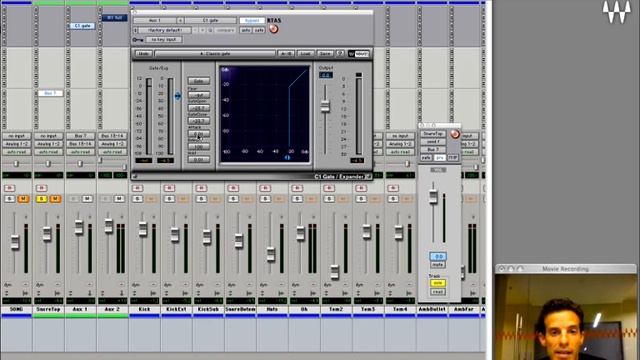Screen dimensions: 640x360
Task: Click the Gate mode button in C1
Action: [199, 81]
